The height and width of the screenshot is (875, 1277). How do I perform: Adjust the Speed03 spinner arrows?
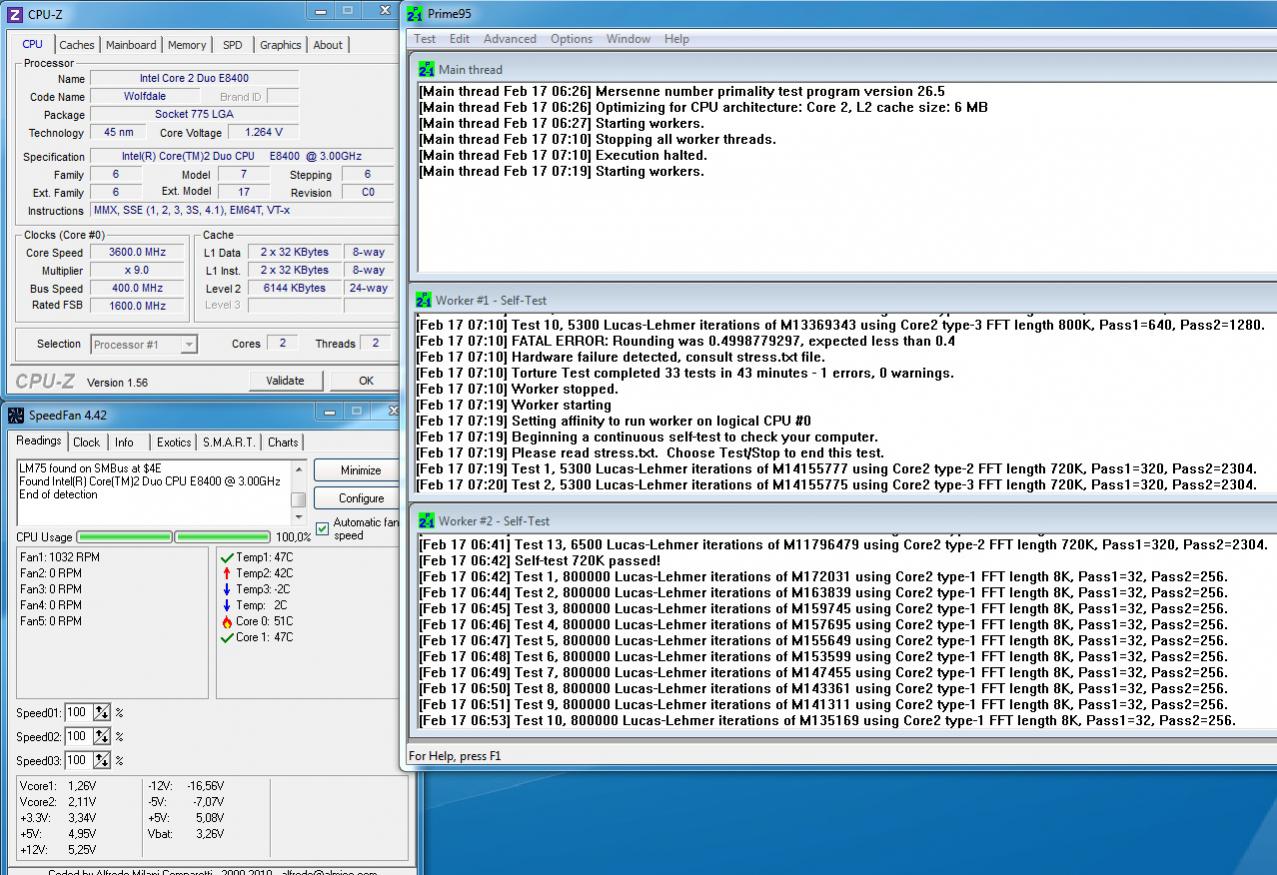point(102,761)
